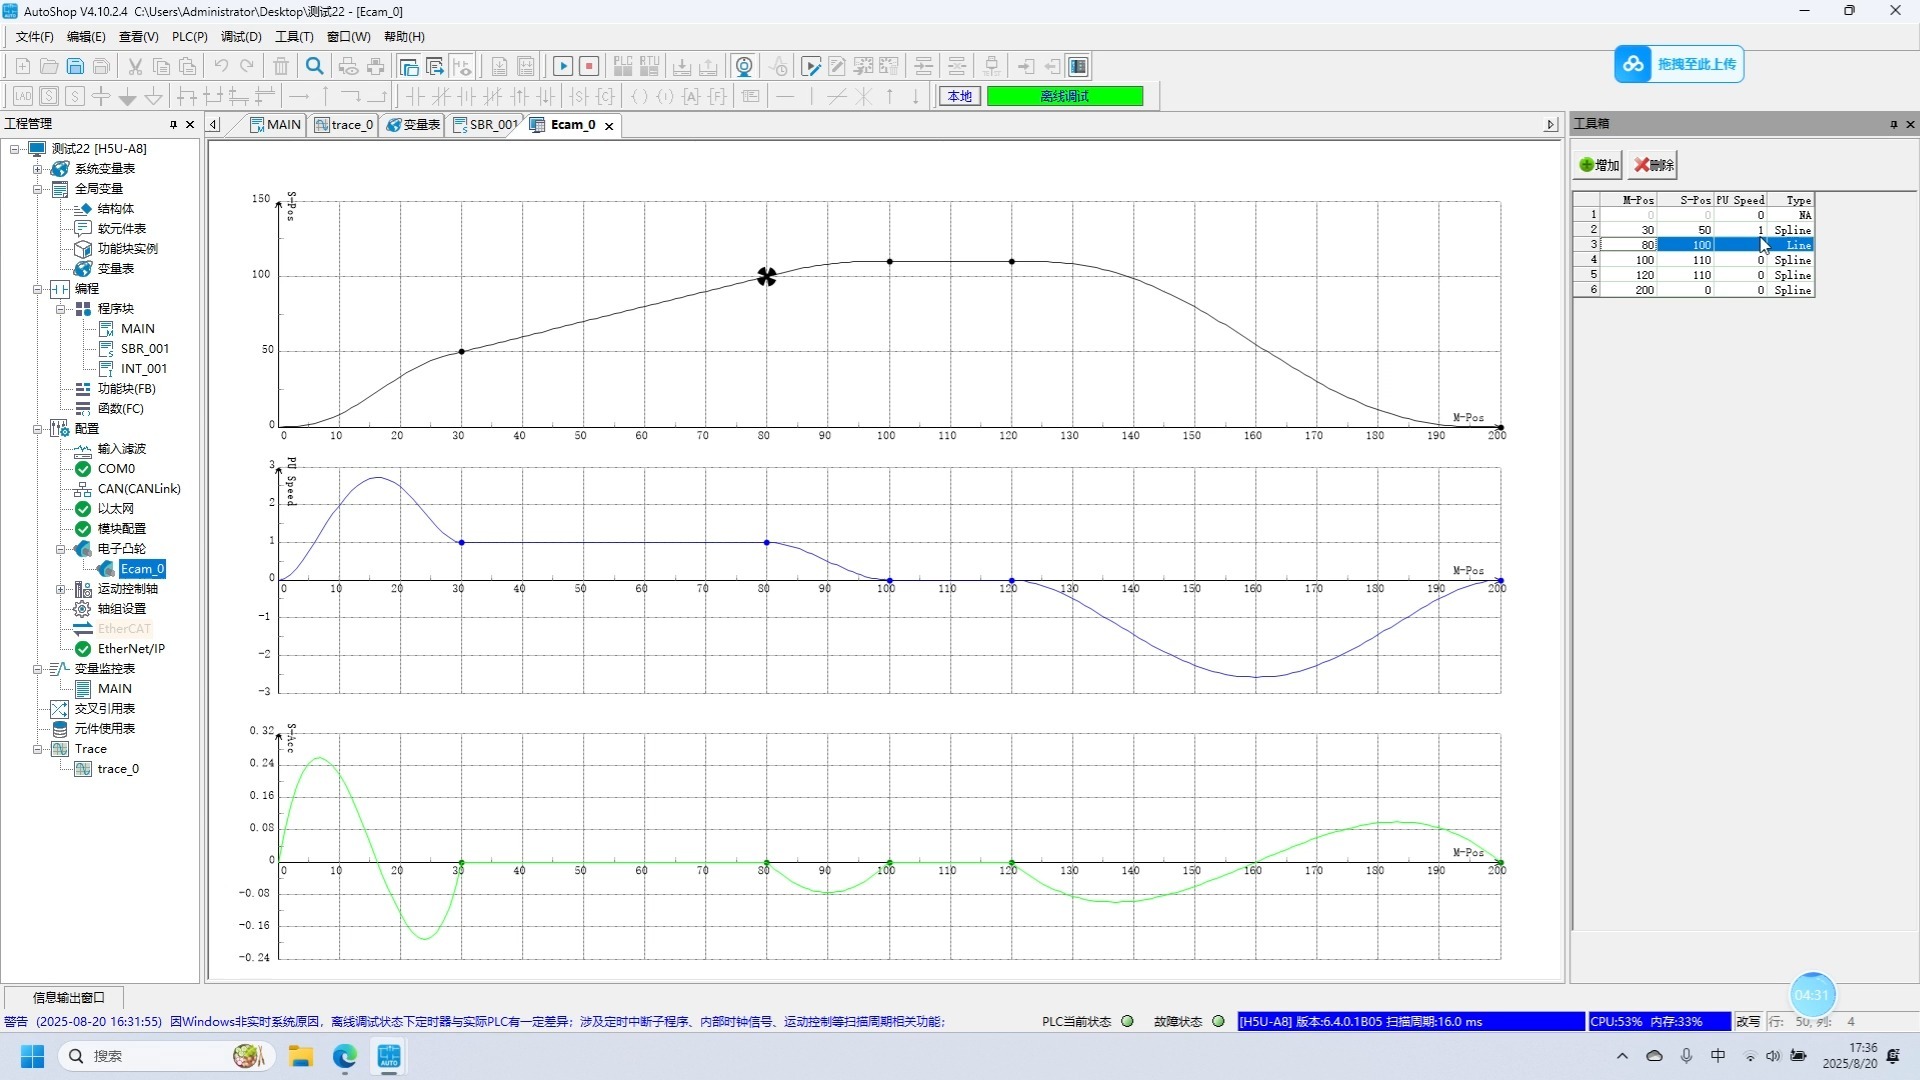
Task: Click the 拖拽至此上传 cloud upload button
Action: pos(1679,64)
